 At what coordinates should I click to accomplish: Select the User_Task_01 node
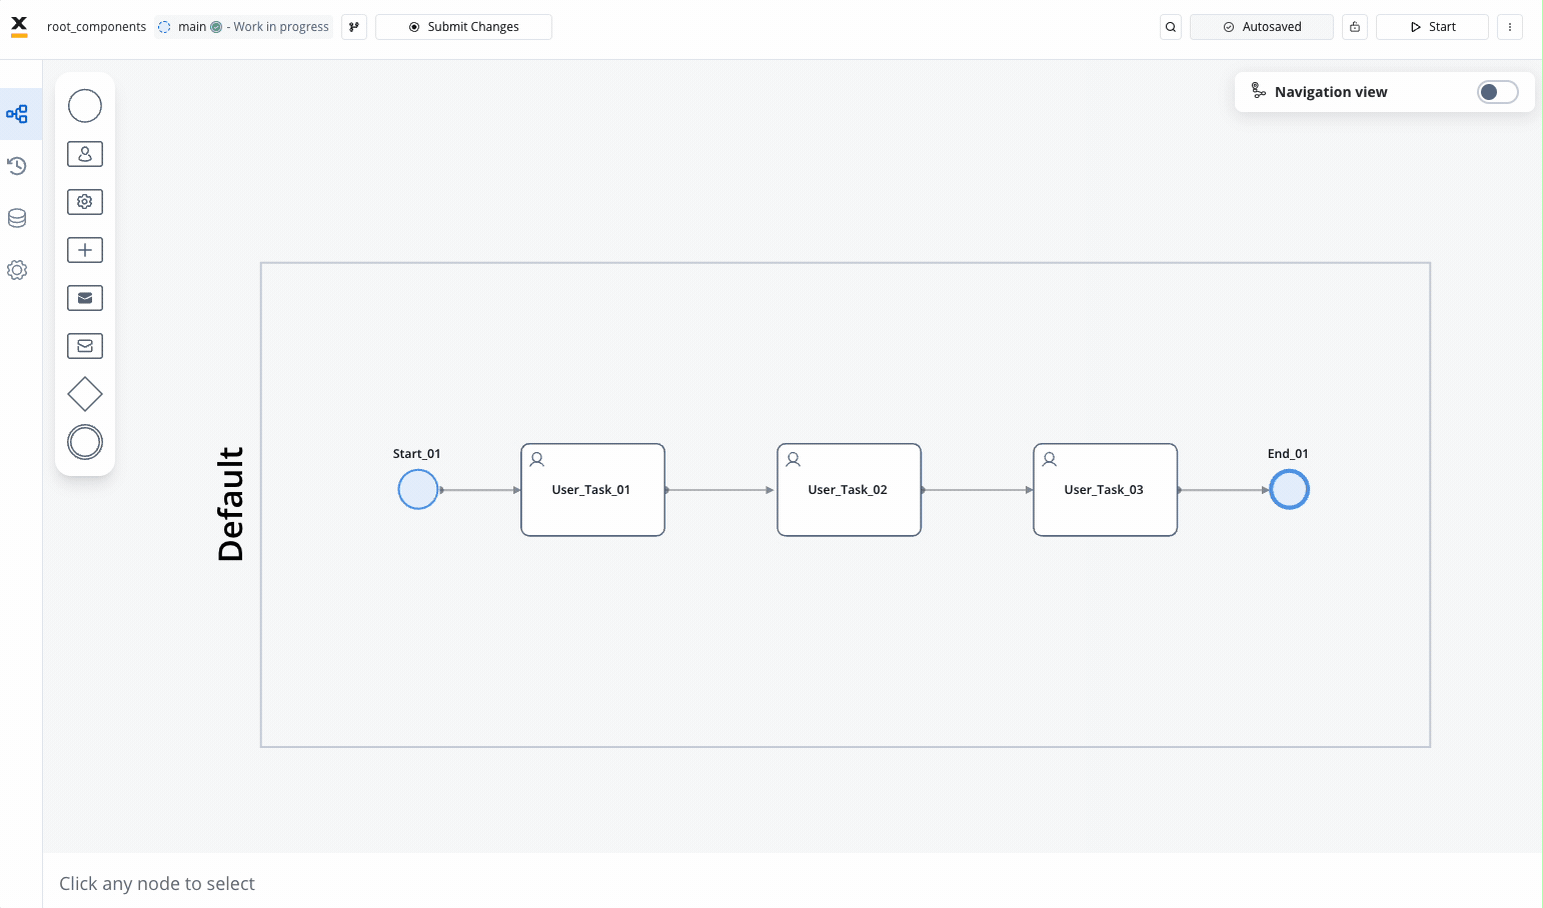tap(593, 490)
